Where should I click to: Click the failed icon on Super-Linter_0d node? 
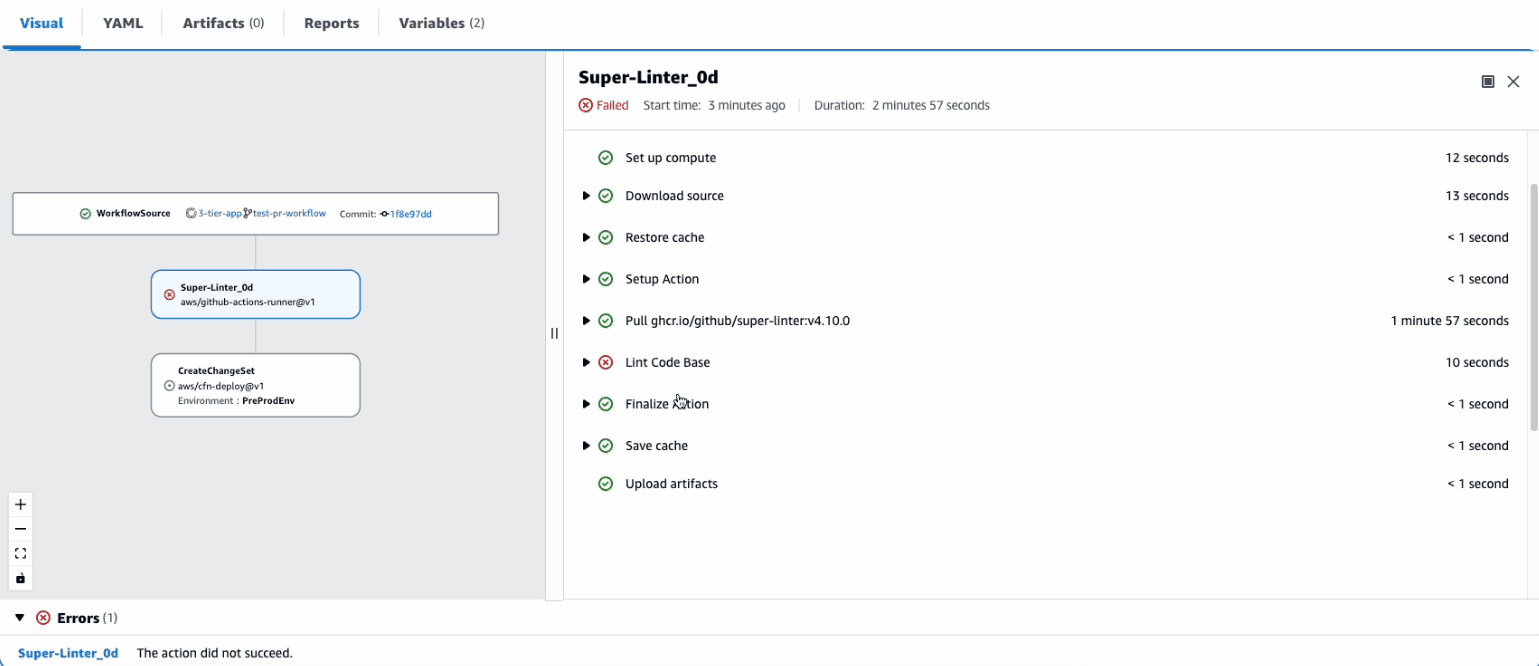(x=169, y=294)
